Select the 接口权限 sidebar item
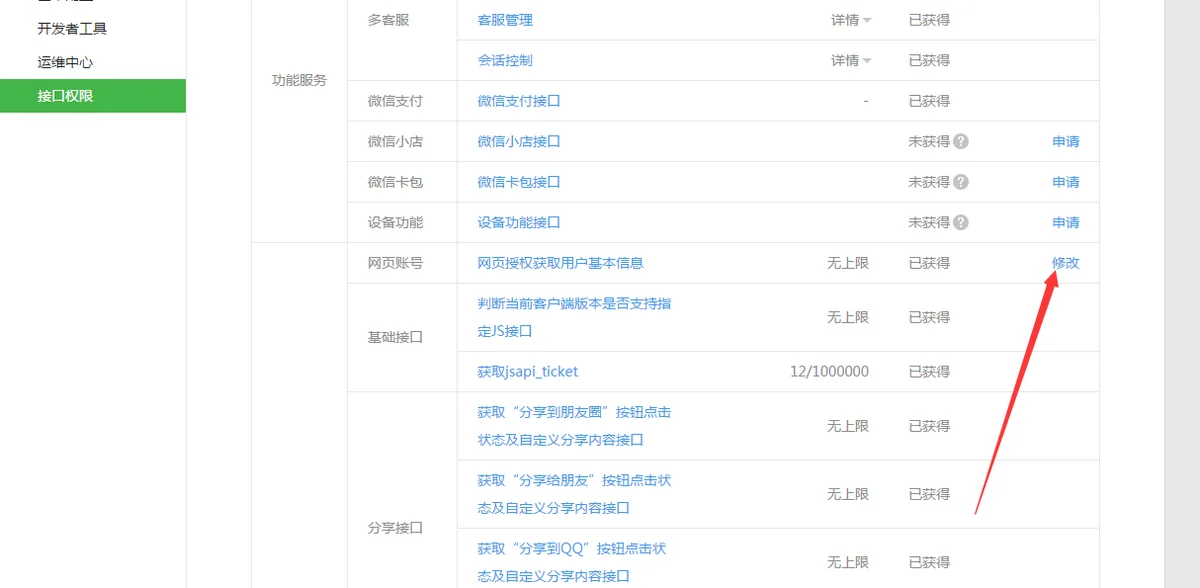This screenshot has width=1200, height=588. pyautogui.click(x=92, y=96)
